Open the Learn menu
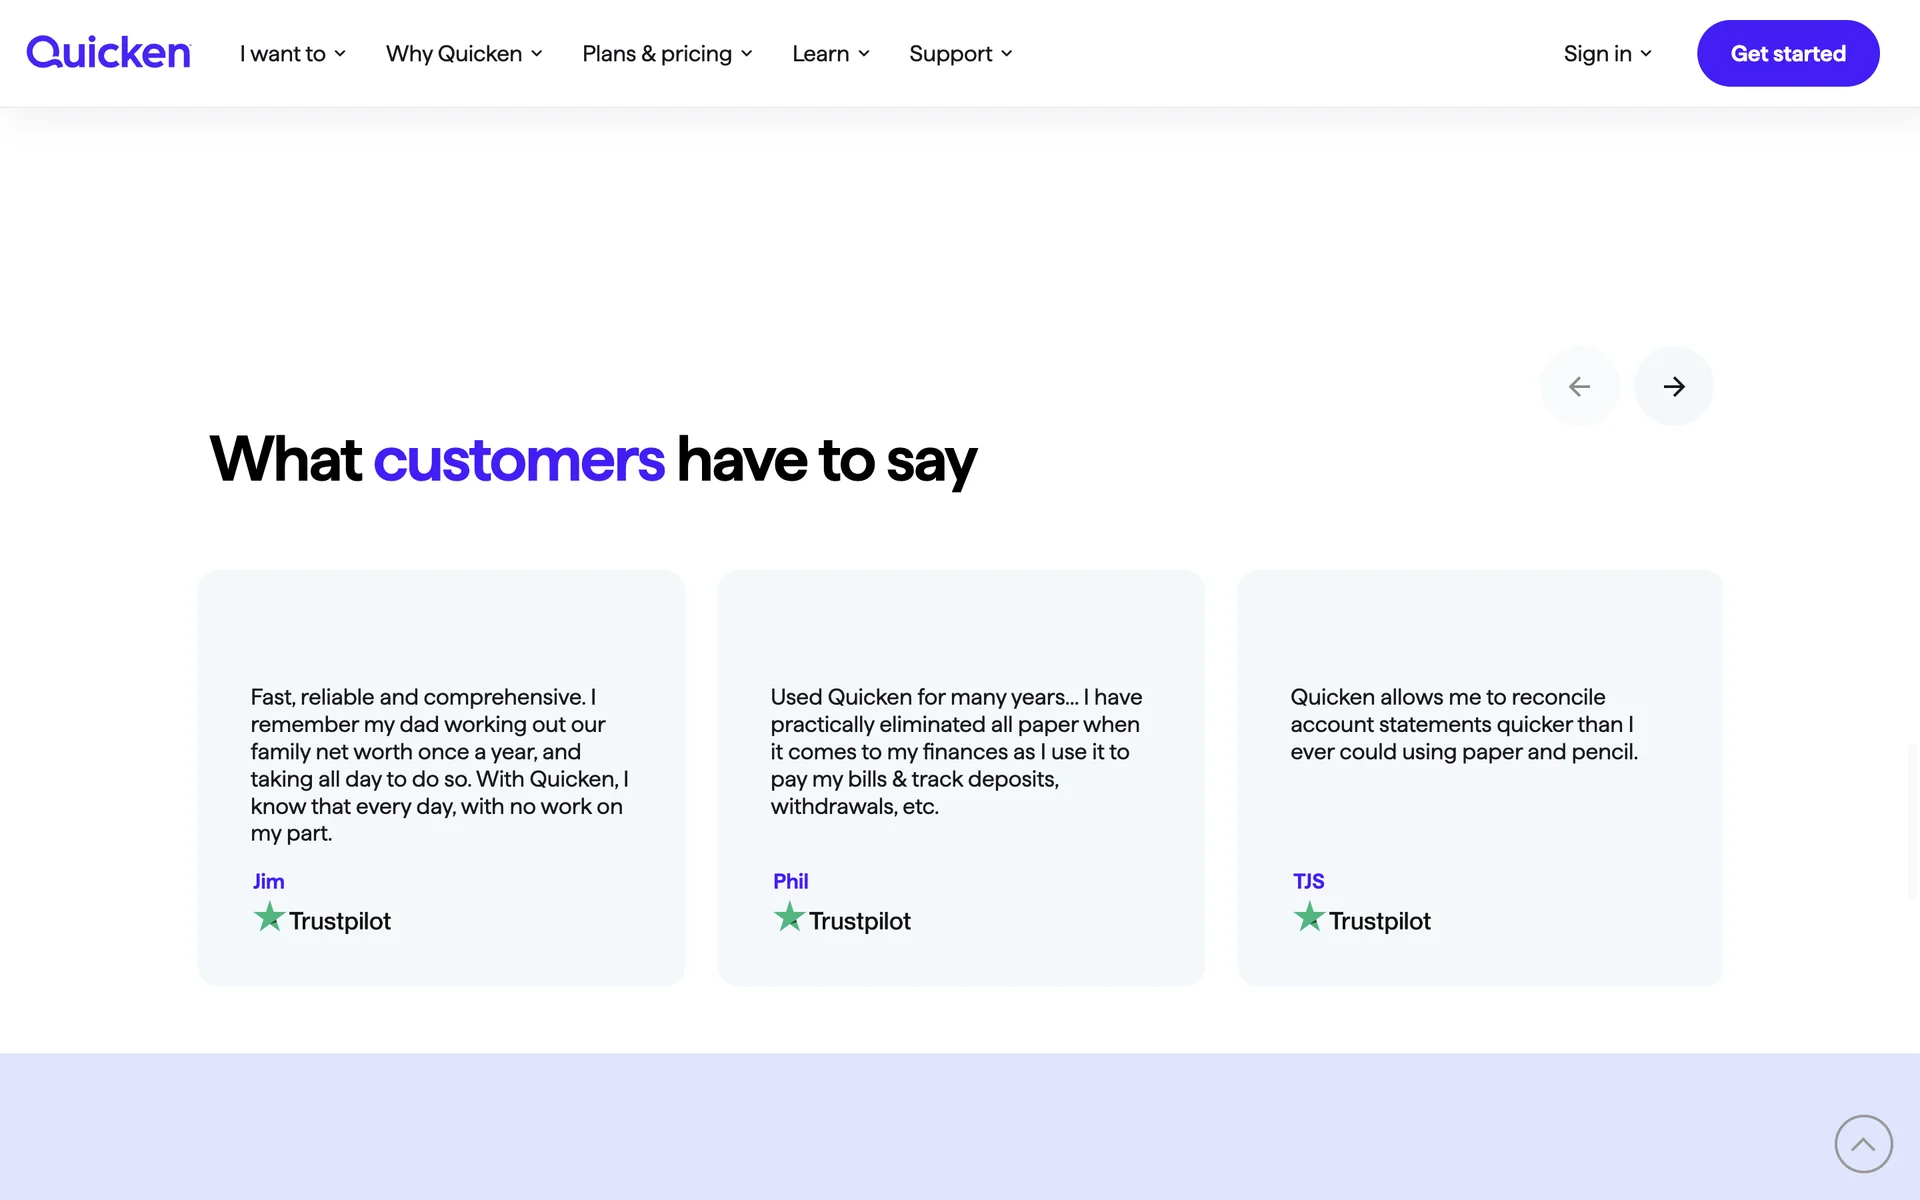Viewport: 1920px width, 1200px height. tap(830, 54)
